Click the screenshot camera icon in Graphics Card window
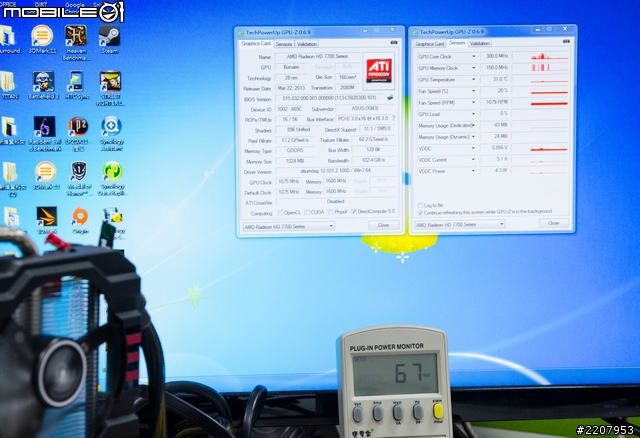Viewport: 640px width, 438px height. click(394, 42)
